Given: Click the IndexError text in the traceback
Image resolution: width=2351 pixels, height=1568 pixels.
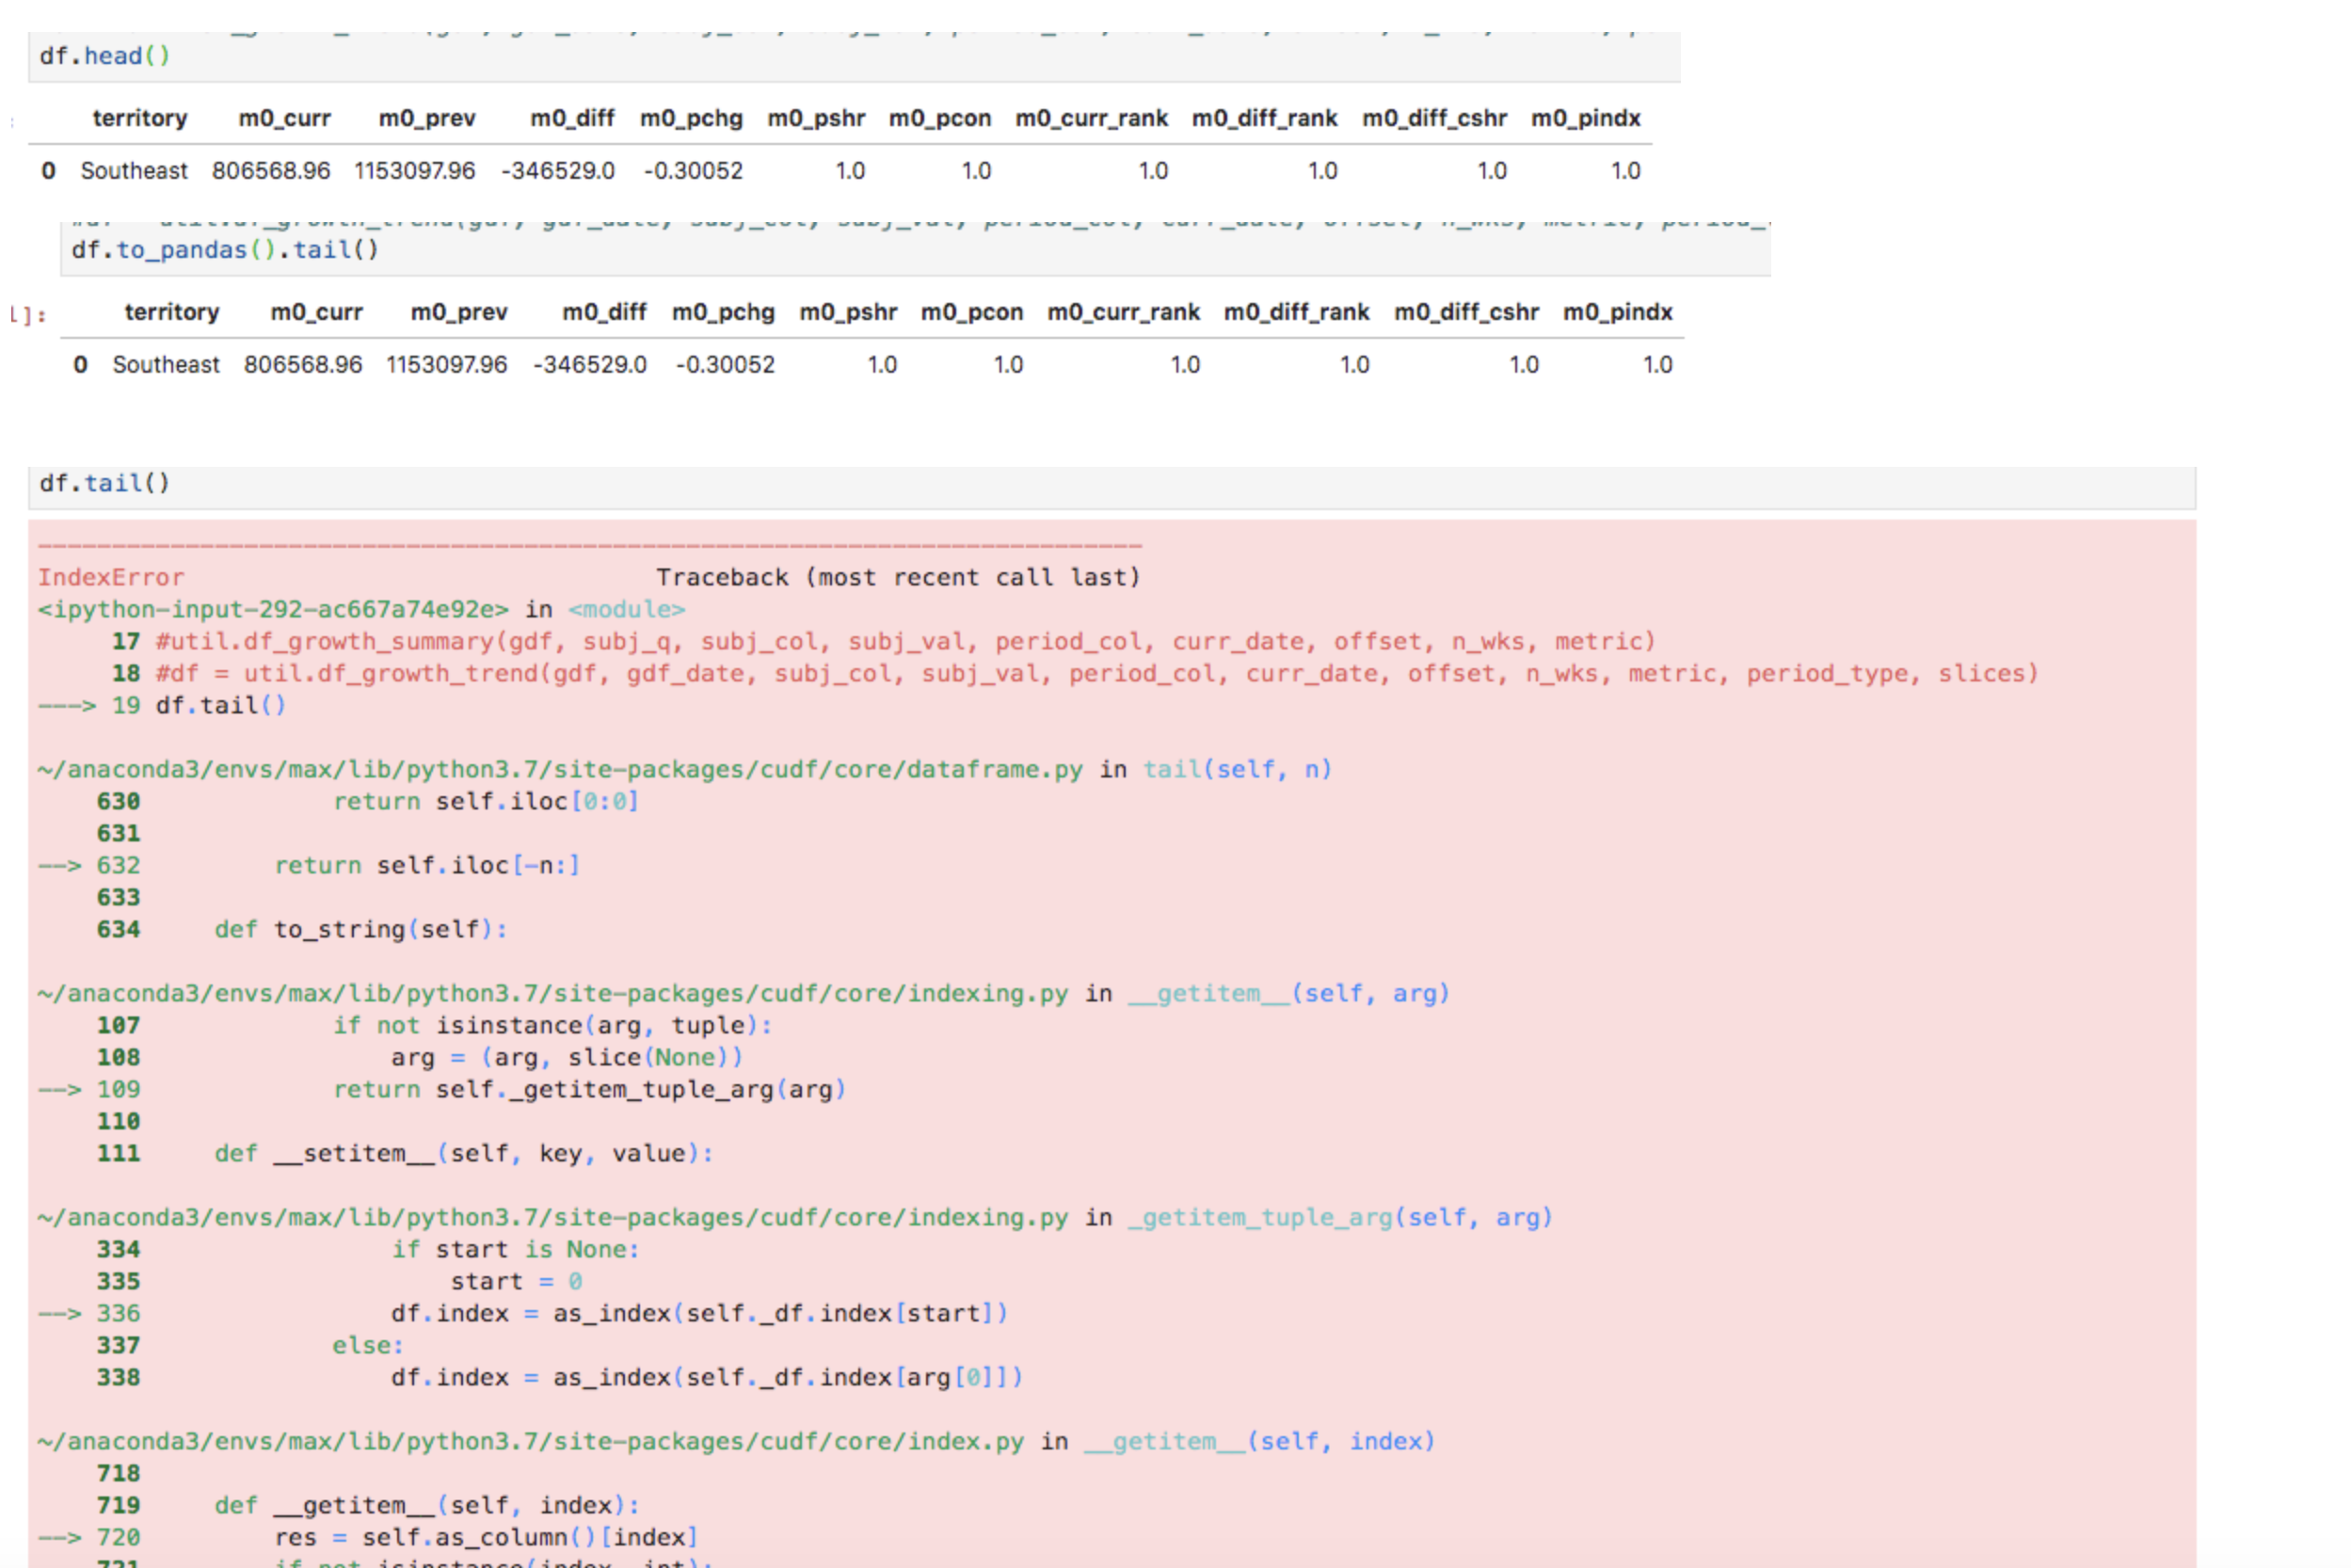Looking at the screenshot, I should 110,577.
